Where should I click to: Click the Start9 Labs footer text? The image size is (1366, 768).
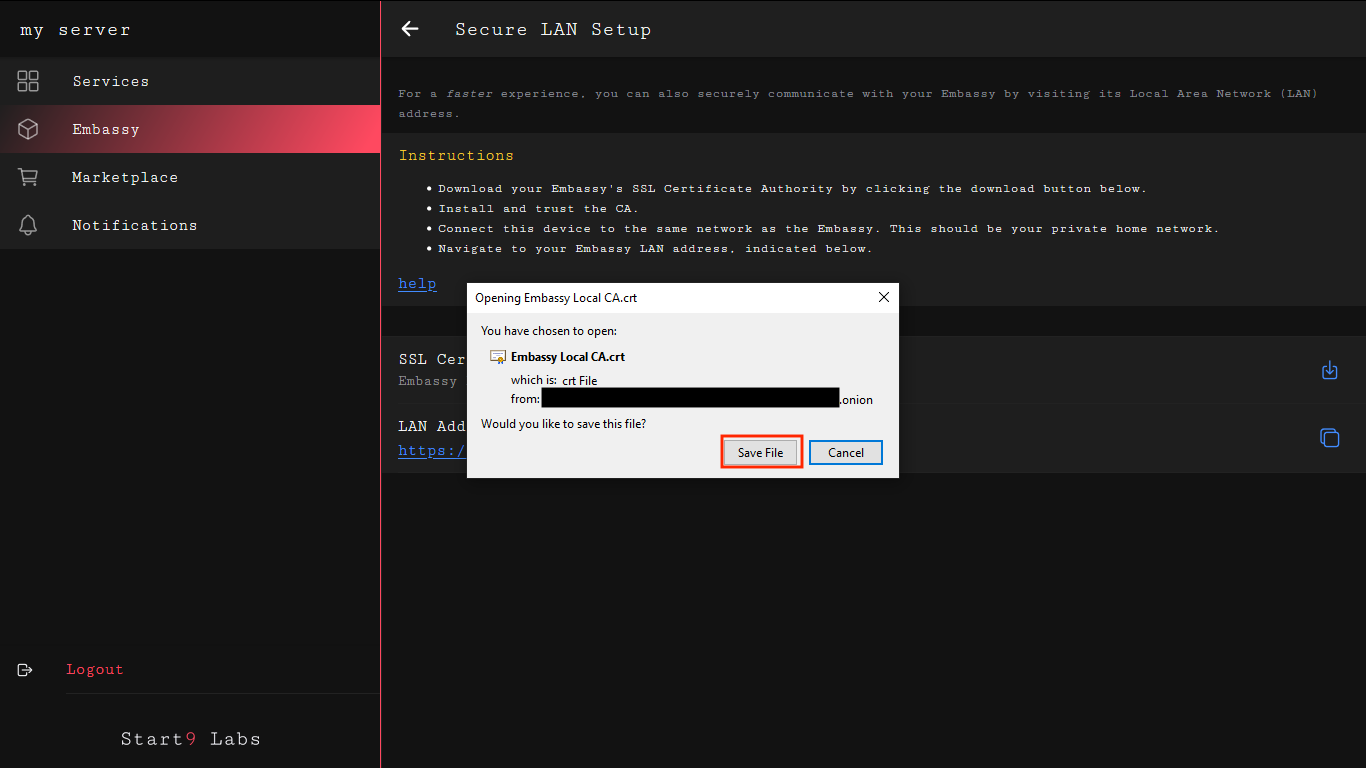(x=190, y=739)
